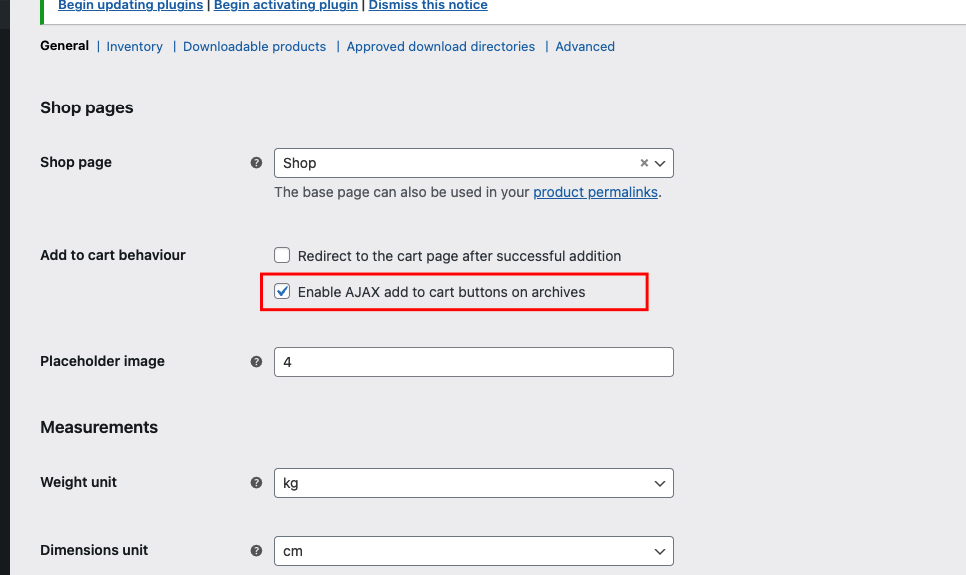Click the Placeholder image help icon

click(x=256, y=362)
